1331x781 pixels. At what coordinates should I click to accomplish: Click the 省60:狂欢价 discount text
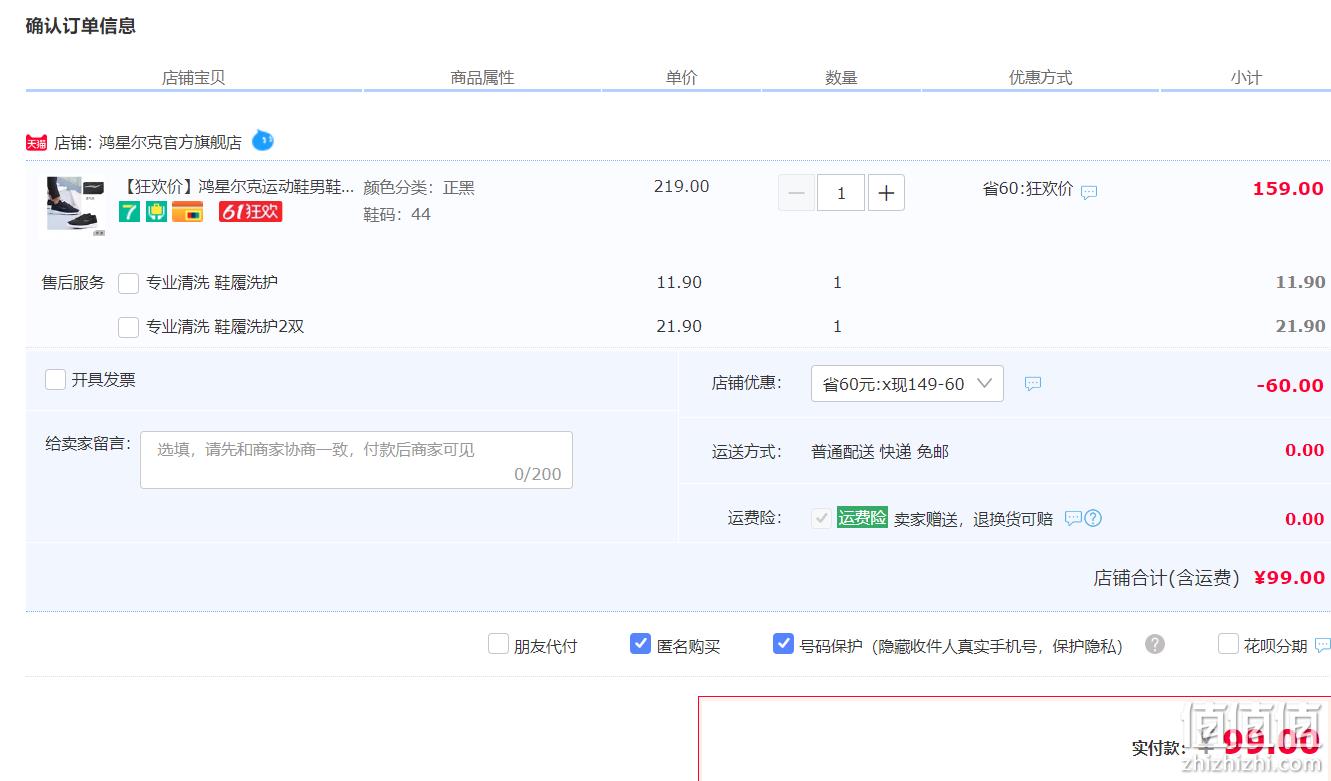[1028, 188]
